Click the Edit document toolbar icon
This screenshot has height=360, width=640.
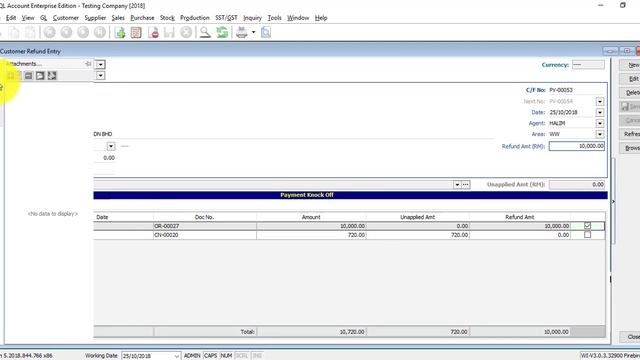click(136, 32)
